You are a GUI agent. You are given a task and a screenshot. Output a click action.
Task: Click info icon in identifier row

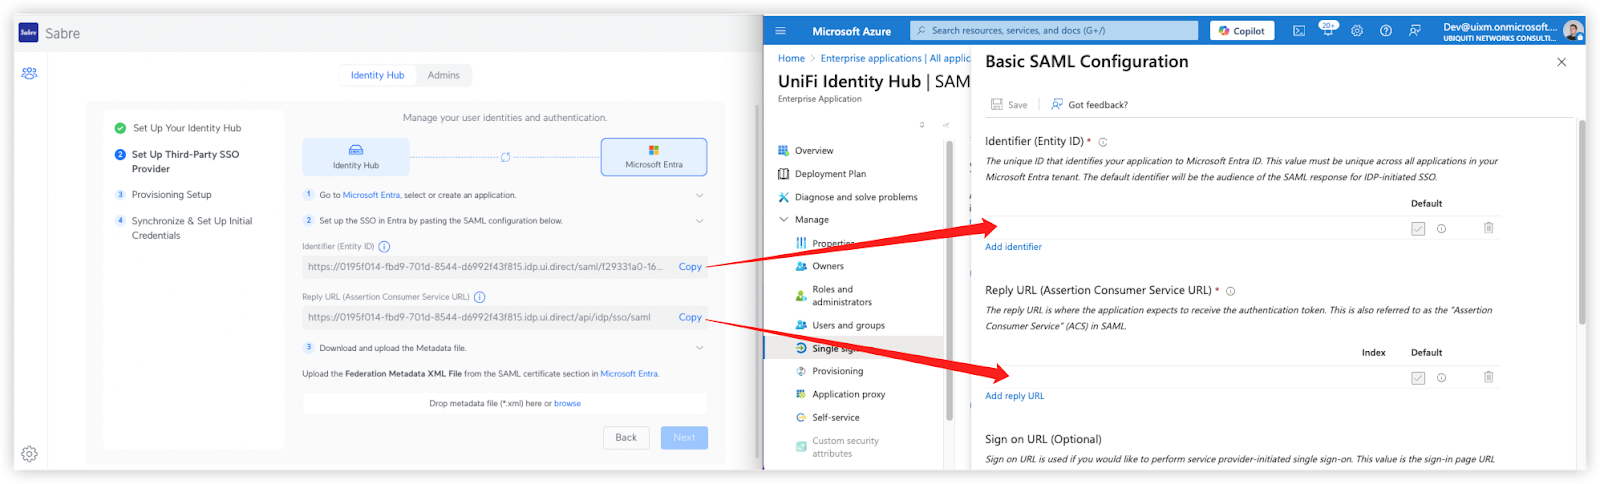[1441, 229]
